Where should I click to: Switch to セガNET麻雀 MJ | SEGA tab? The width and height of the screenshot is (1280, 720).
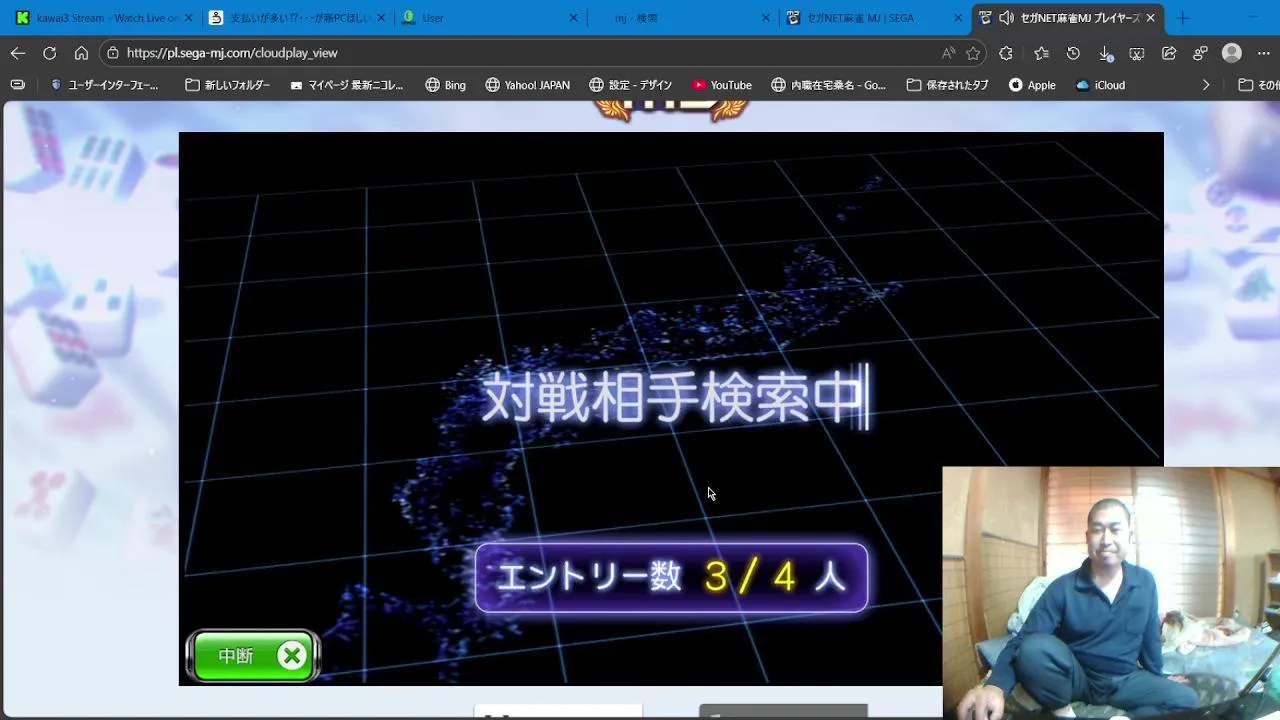(x=877, y=18)
